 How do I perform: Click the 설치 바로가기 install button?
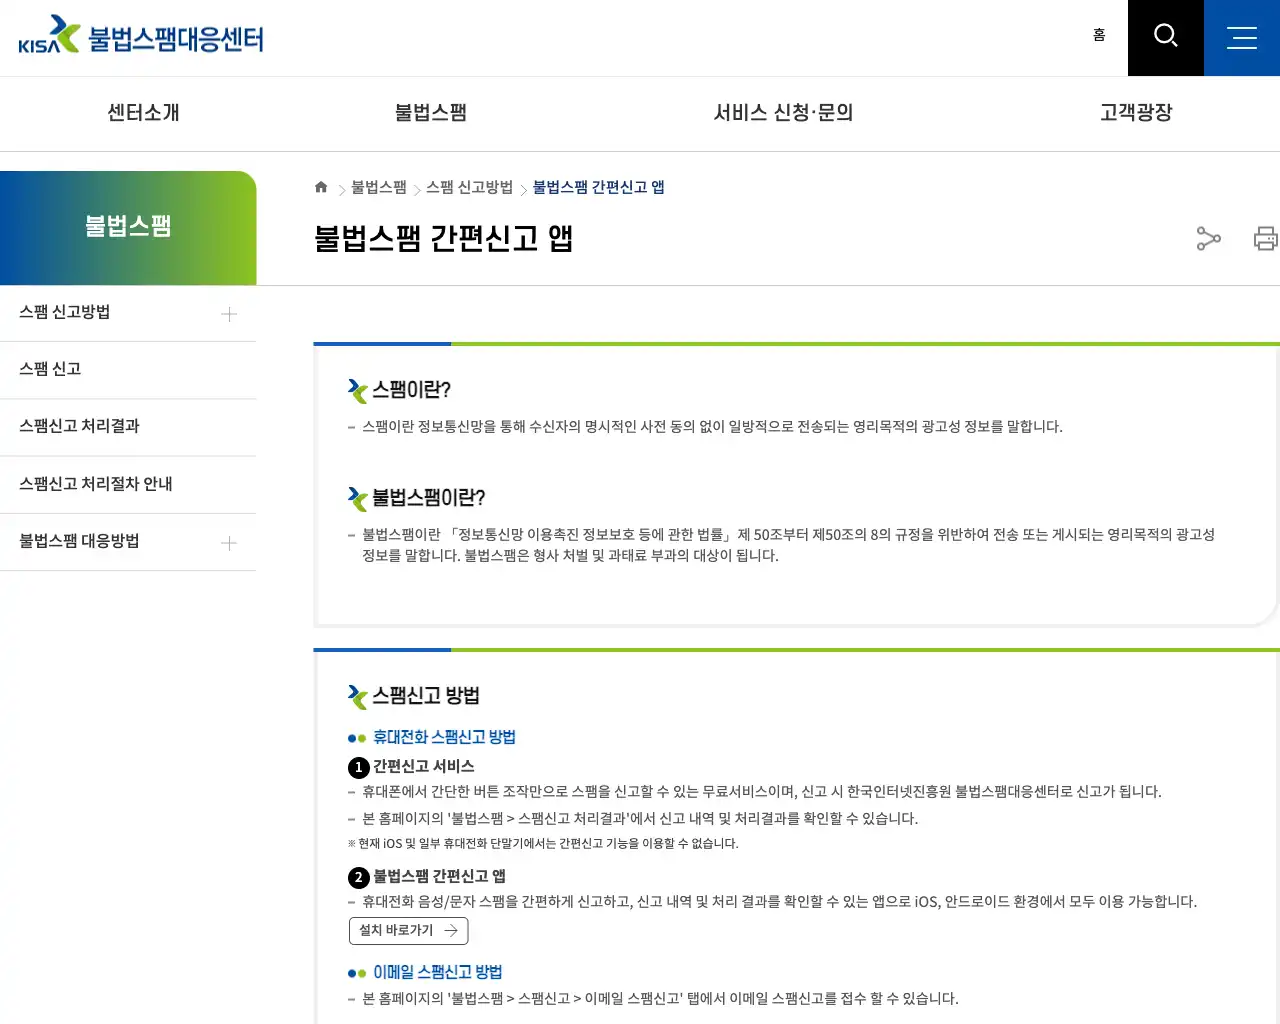(x=408, y=930)
